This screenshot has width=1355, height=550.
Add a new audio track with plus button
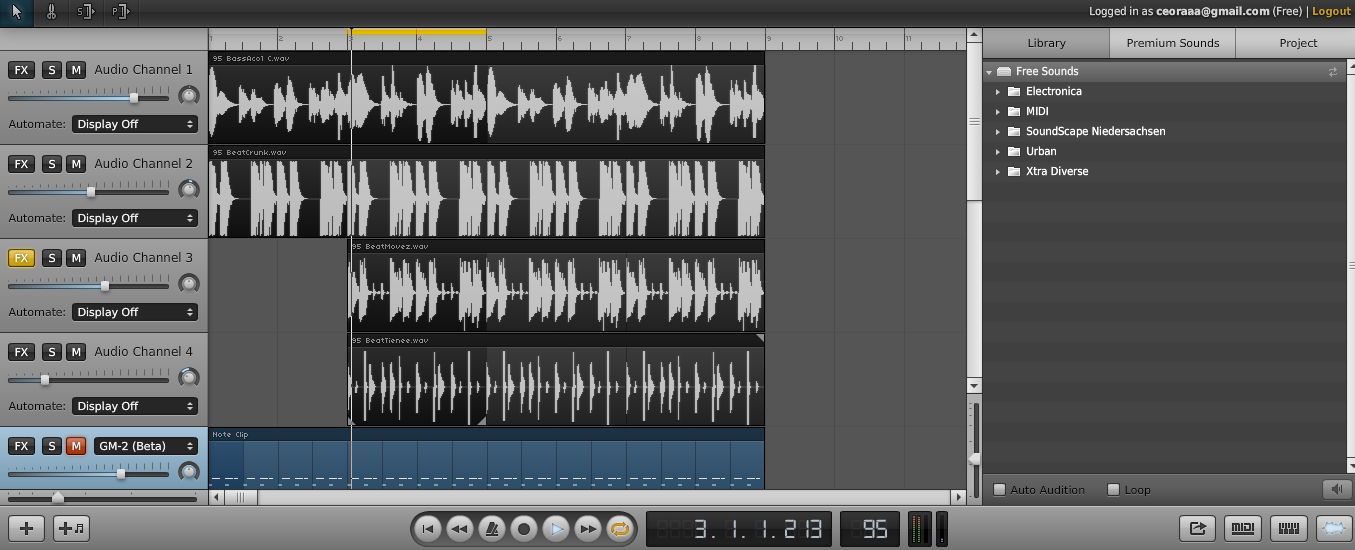26,529
